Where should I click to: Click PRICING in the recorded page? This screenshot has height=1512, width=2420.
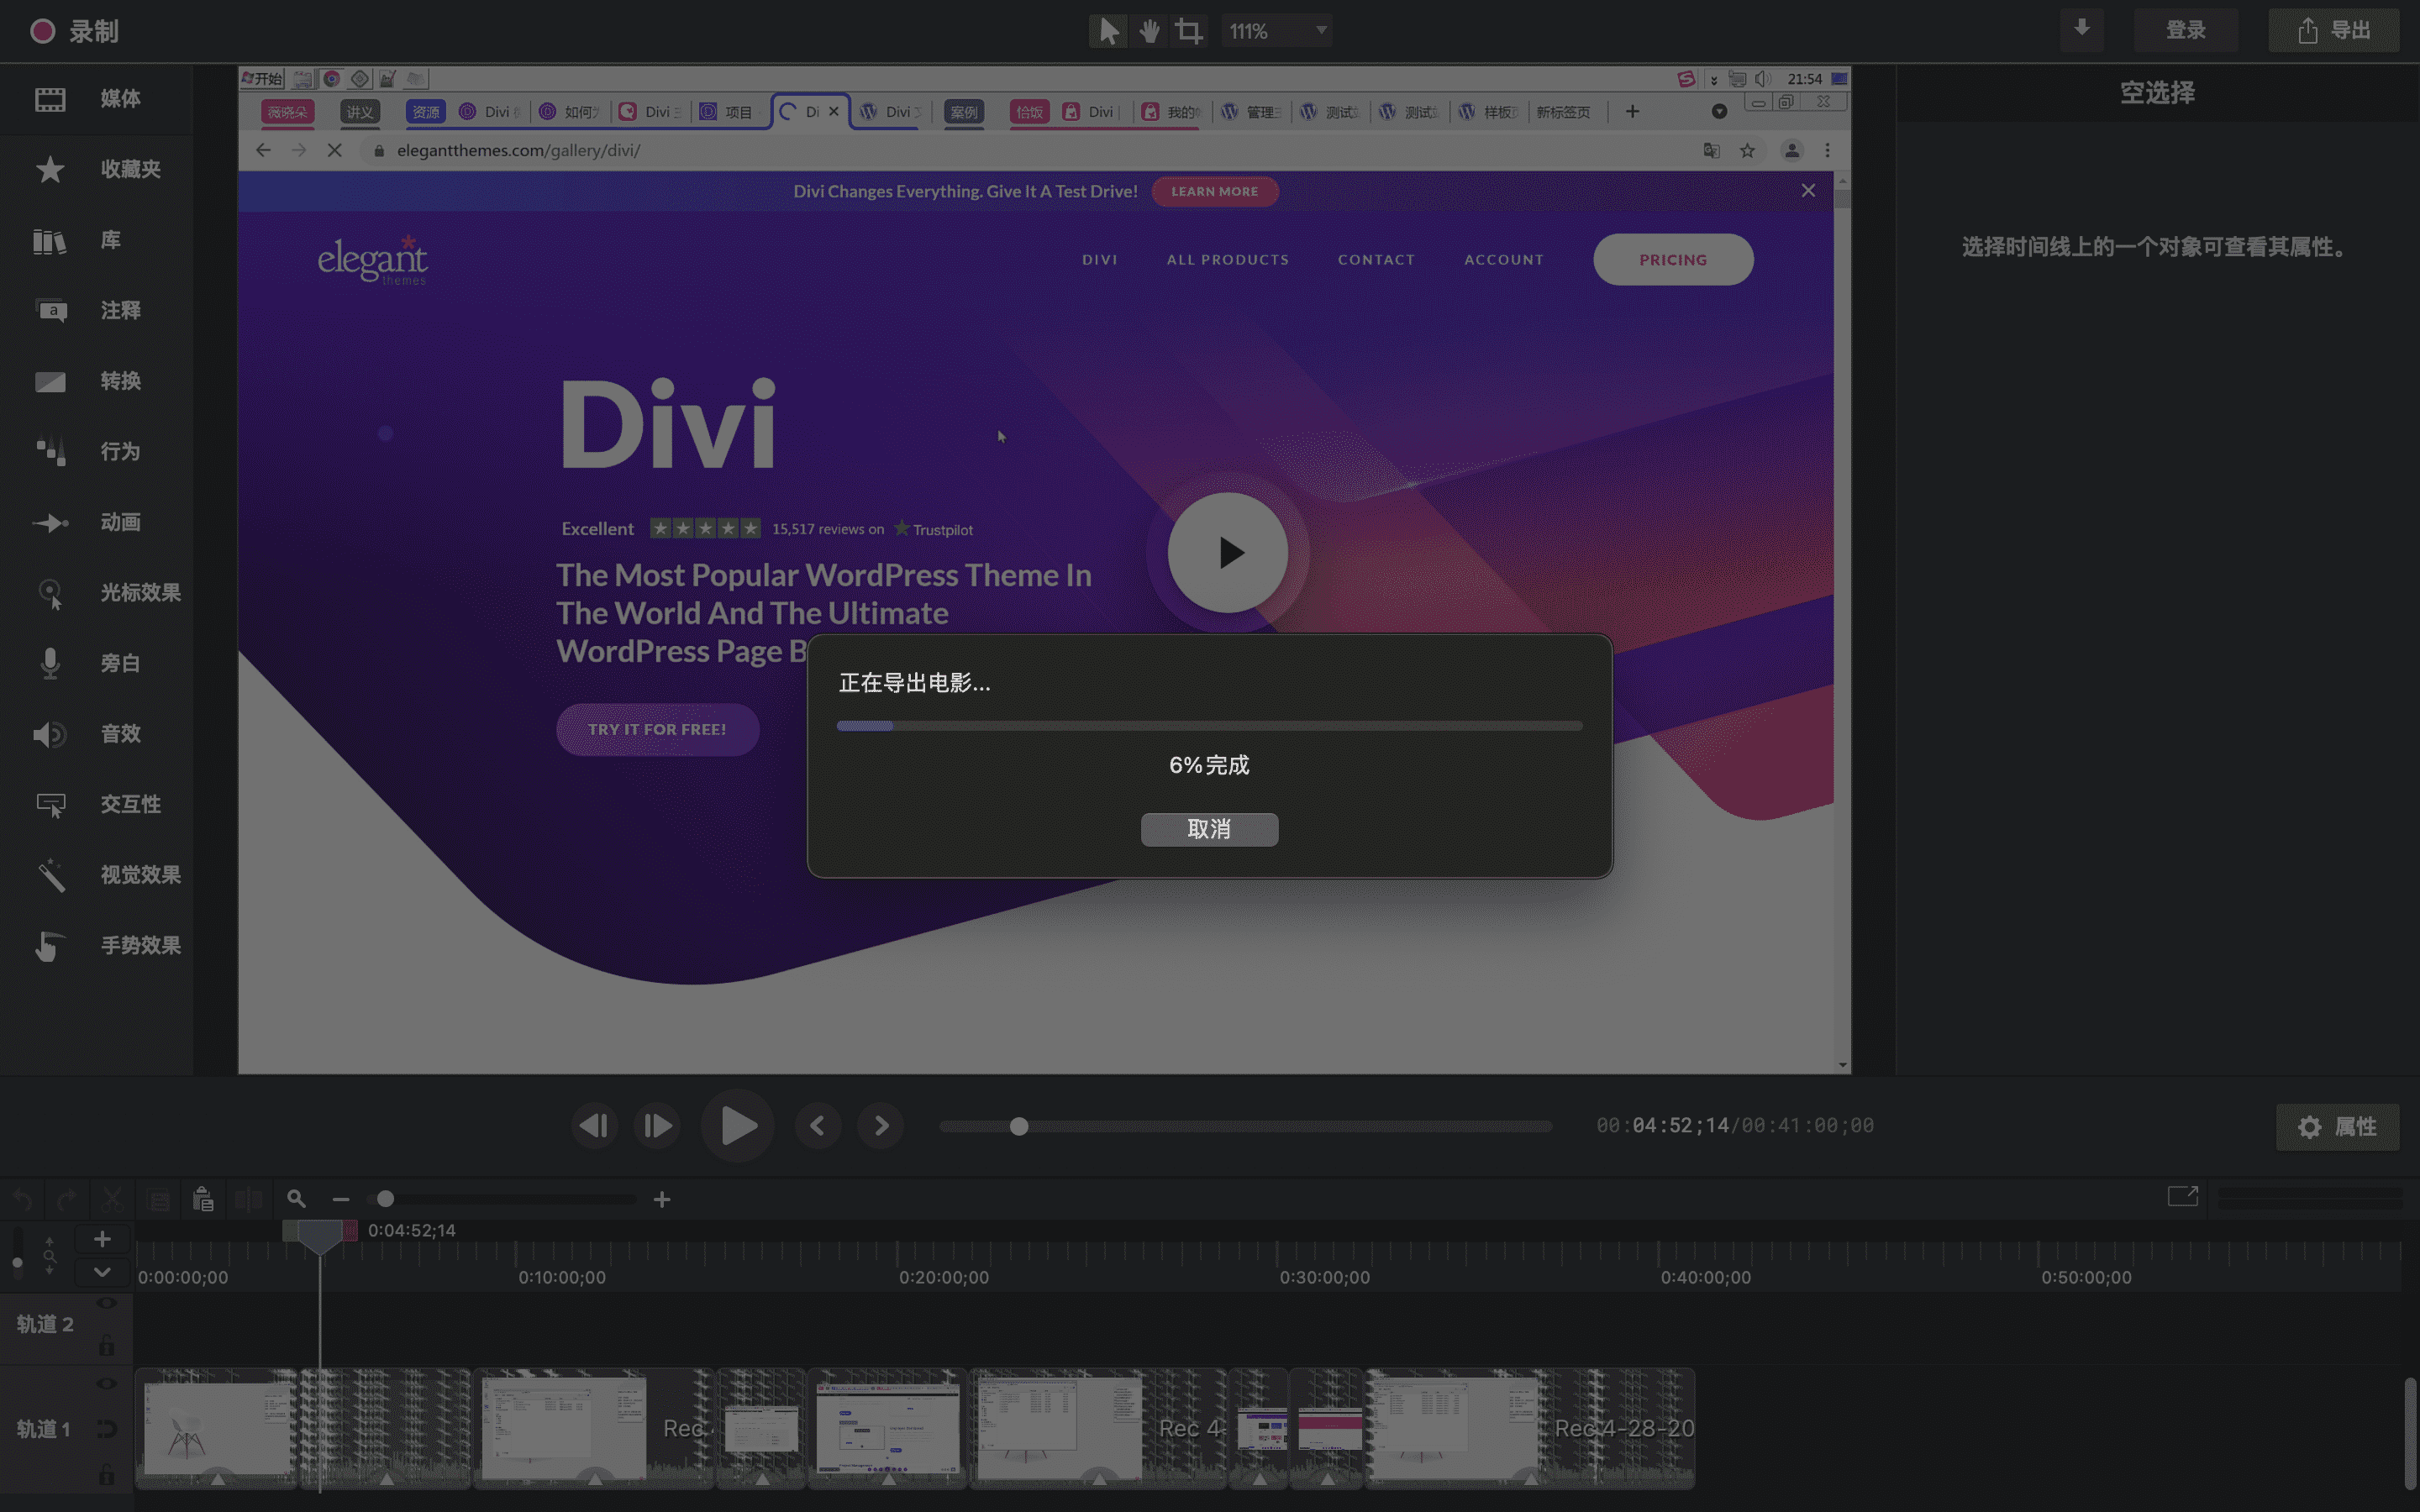click(1673, 260)
